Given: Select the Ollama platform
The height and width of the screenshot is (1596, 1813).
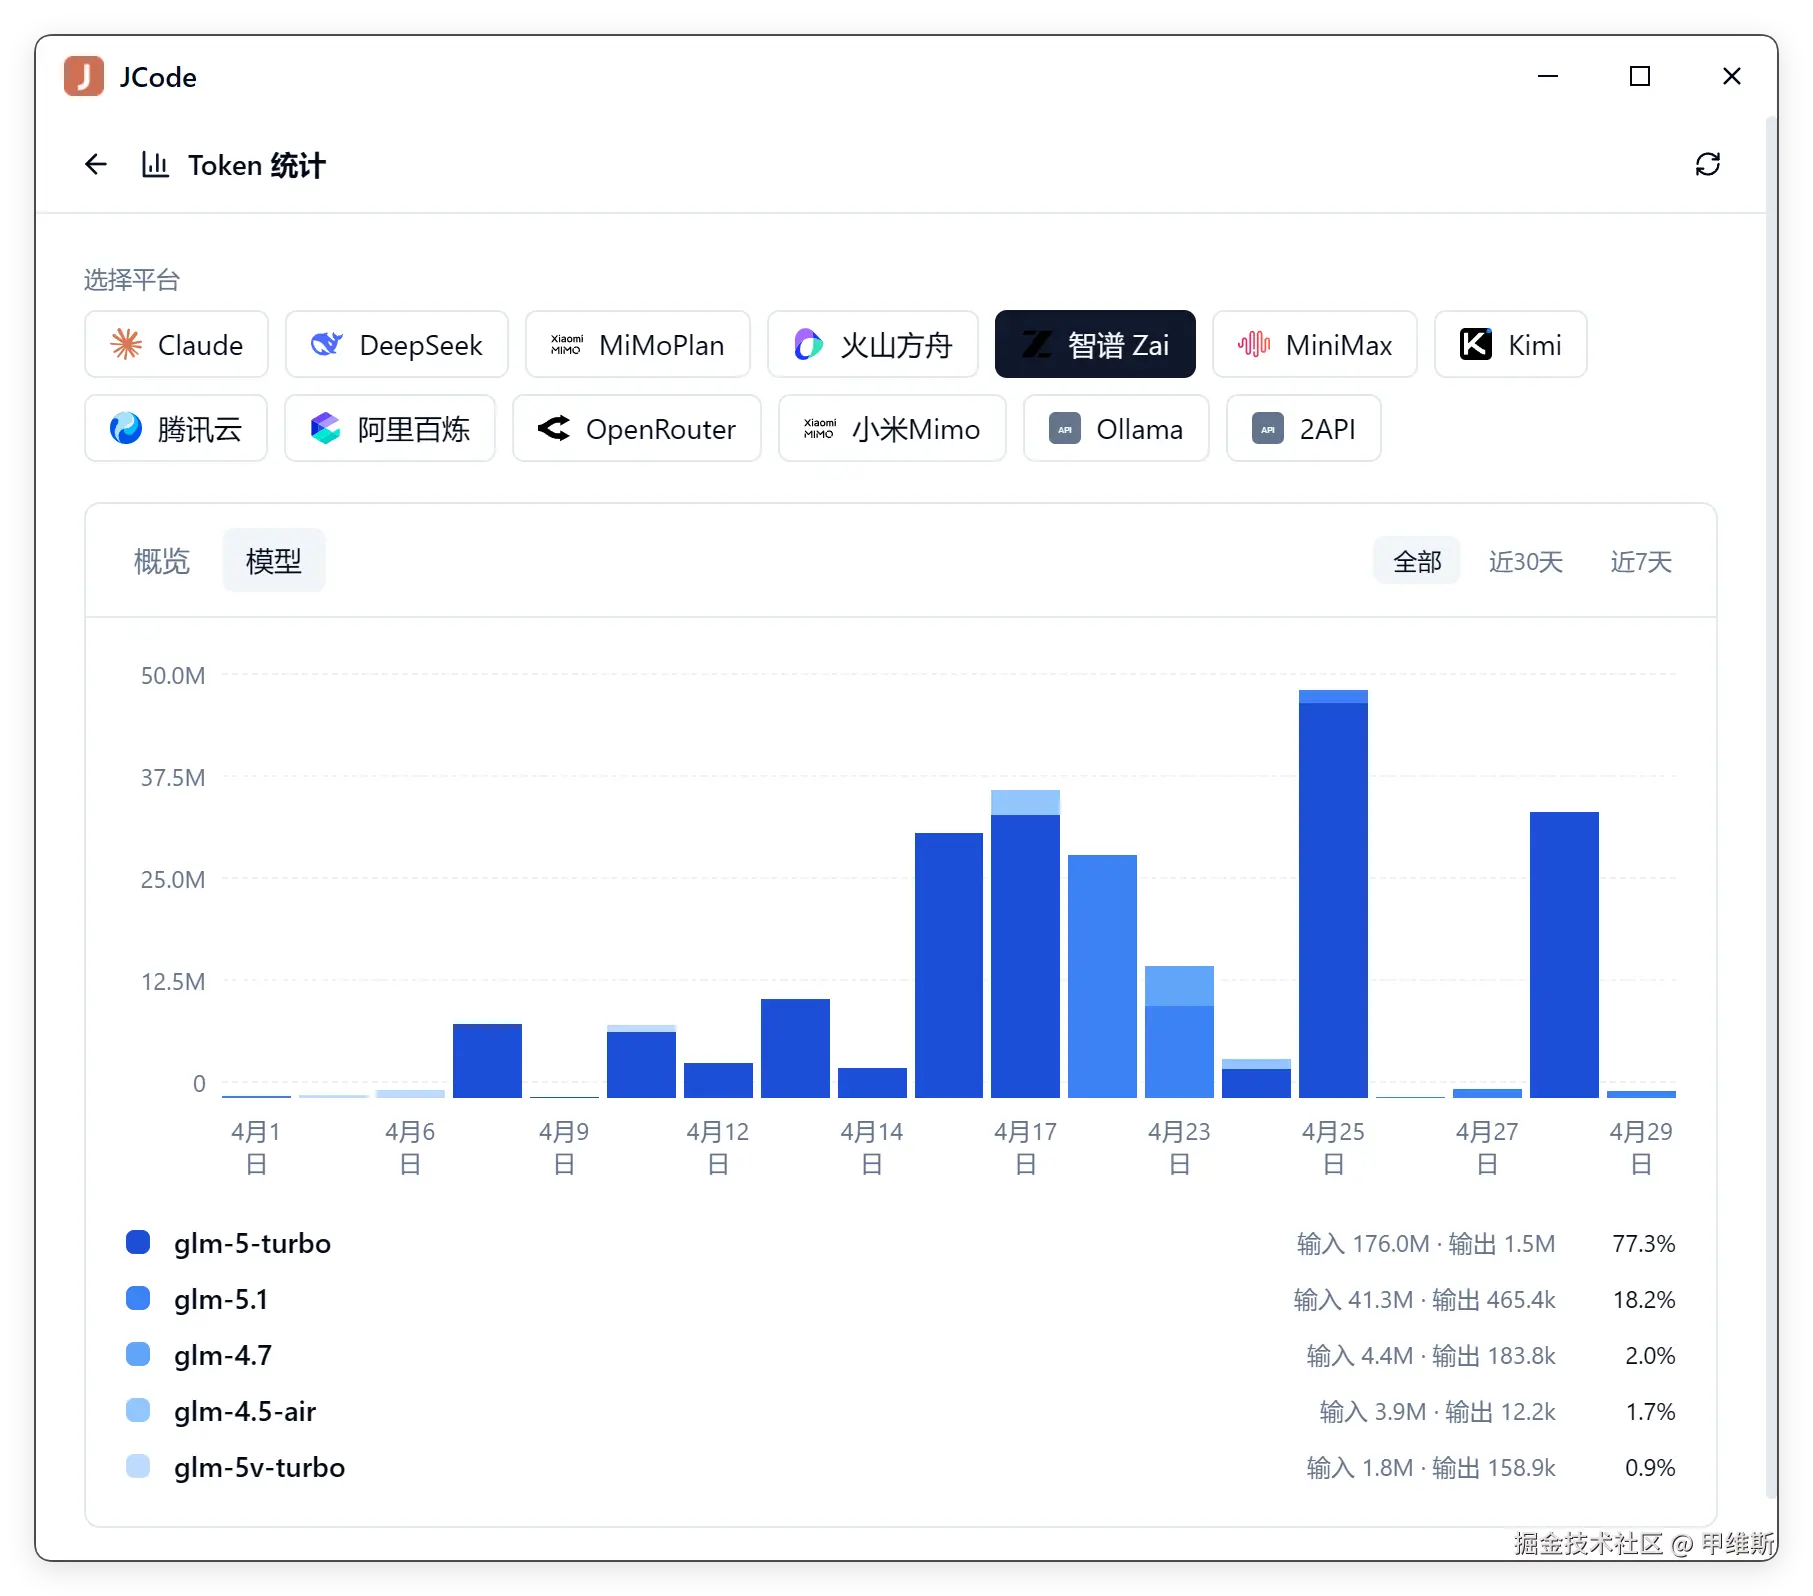Looking at the screenshot, I should [1116, 429].
